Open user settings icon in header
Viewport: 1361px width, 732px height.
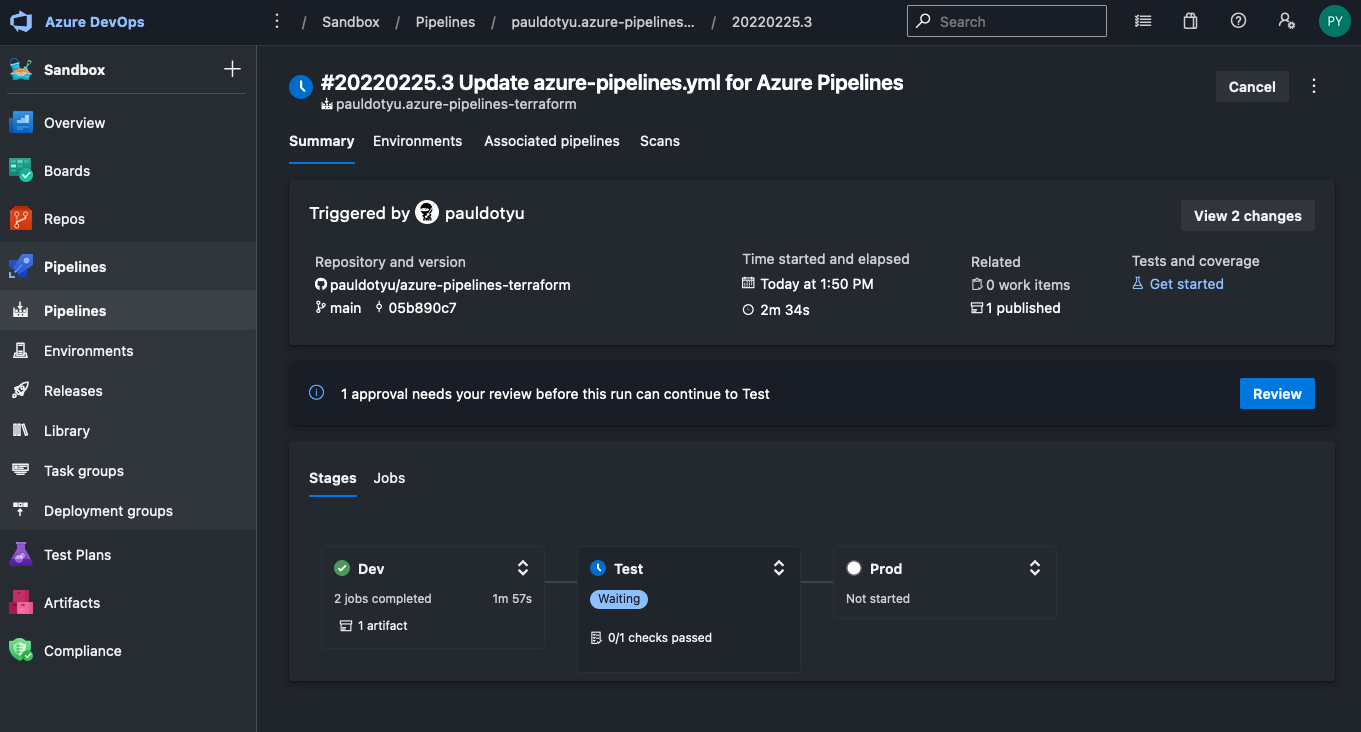pyautogui.click(x=1286, y=21)
